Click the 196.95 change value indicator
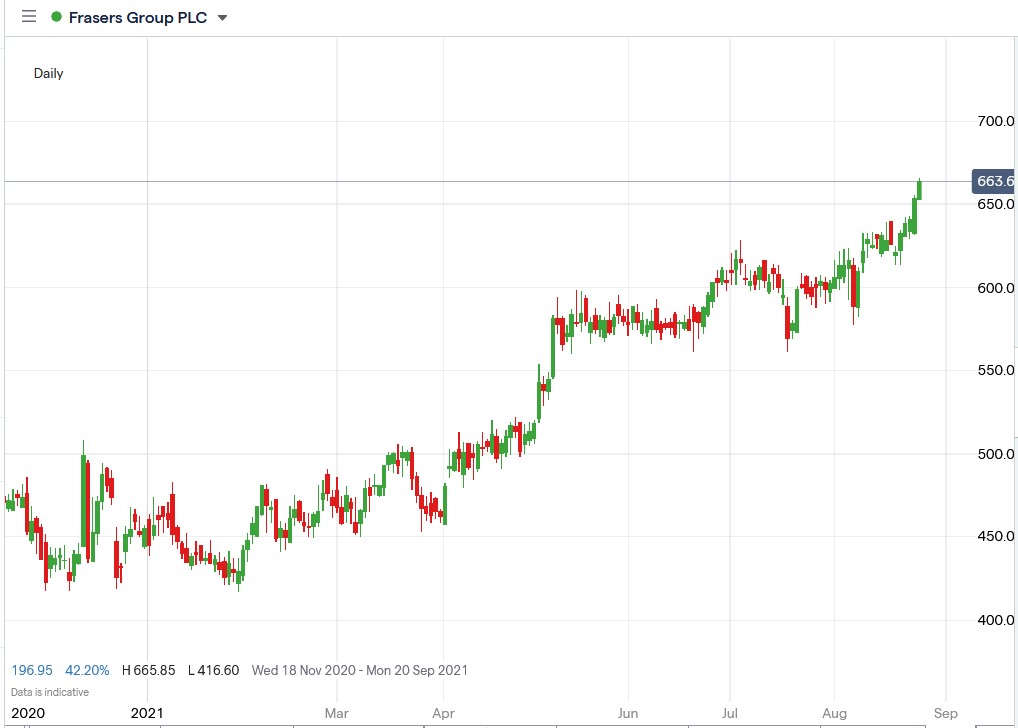Viewport: 1018px width, 728px height. (x=31, y=670)
